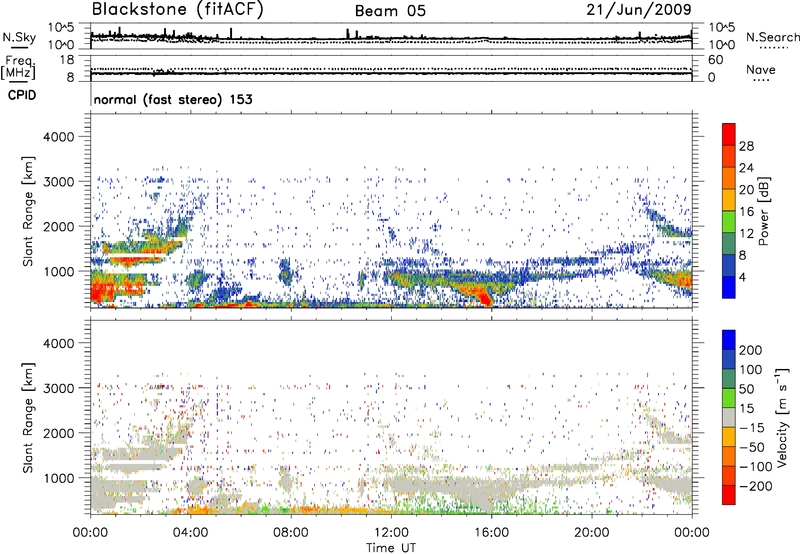Click the solid line sample under N.Sky legend
800x554 pixels.
[x=19, y=47]
